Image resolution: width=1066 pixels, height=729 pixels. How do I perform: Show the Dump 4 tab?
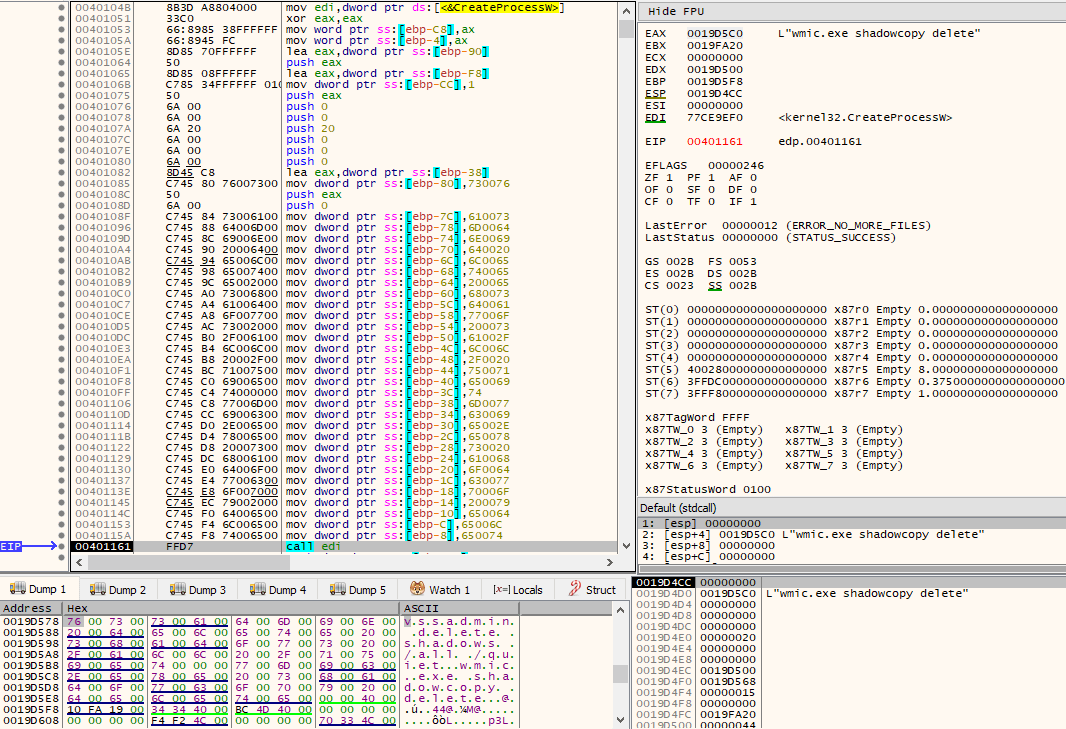tap(278, 590)
